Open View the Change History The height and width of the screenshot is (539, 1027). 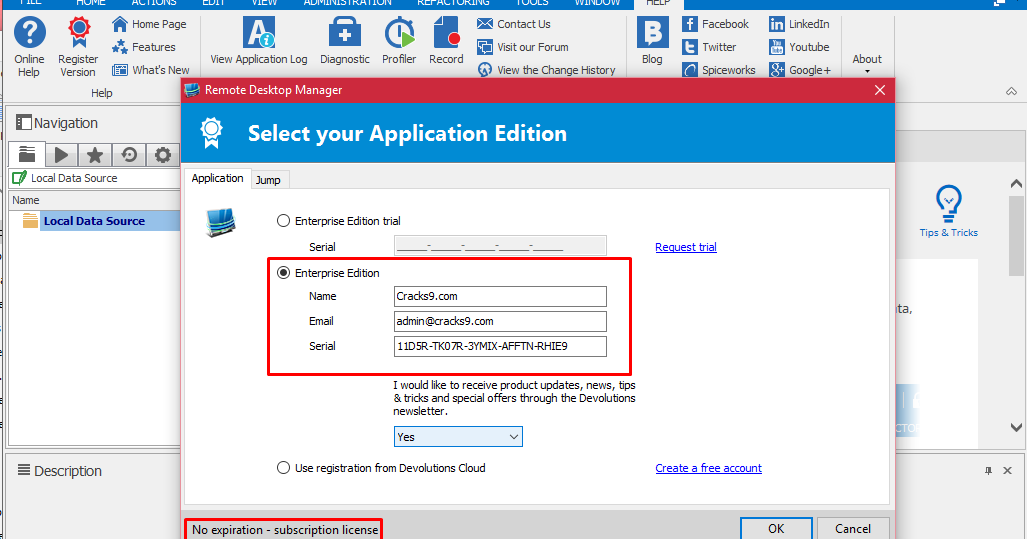click(x=546, y=70)
